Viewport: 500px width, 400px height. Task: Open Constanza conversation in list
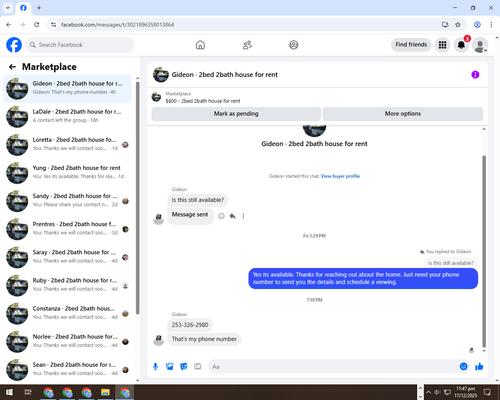(x=67, y=313)
